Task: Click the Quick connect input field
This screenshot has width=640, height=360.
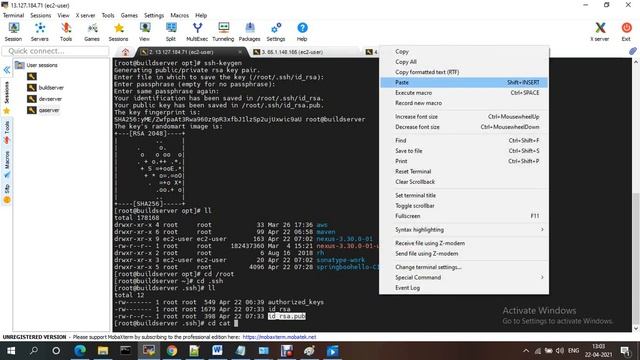Action: (56, 51)
